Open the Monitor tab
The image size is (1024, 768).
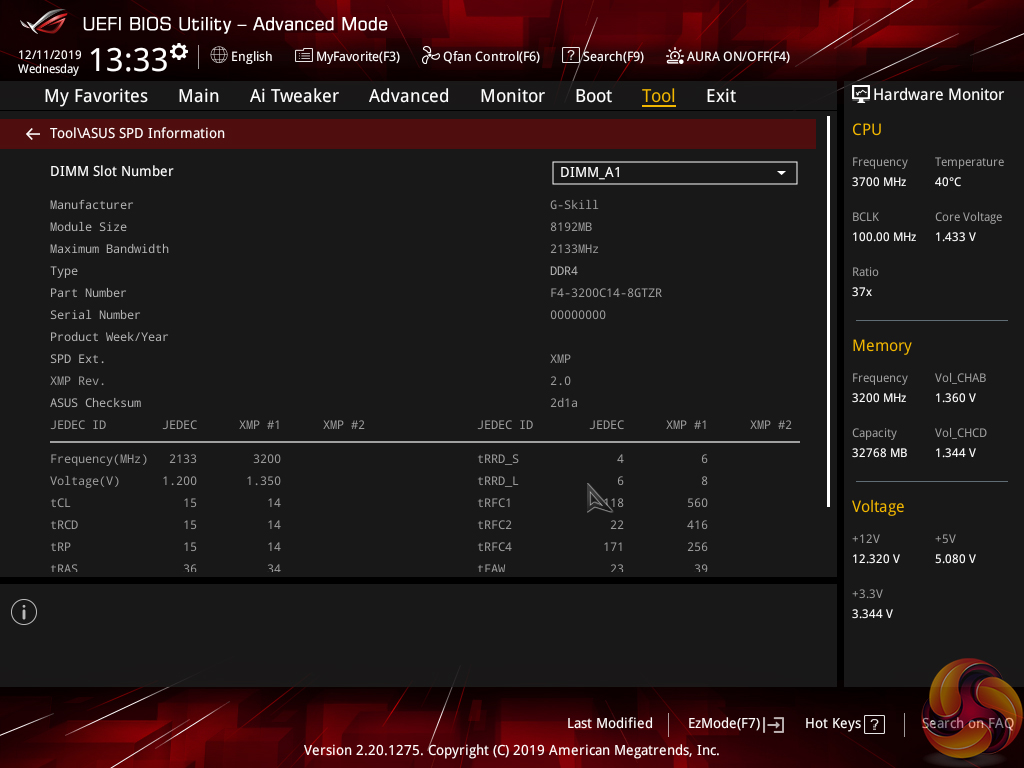(x=513, y=96)
